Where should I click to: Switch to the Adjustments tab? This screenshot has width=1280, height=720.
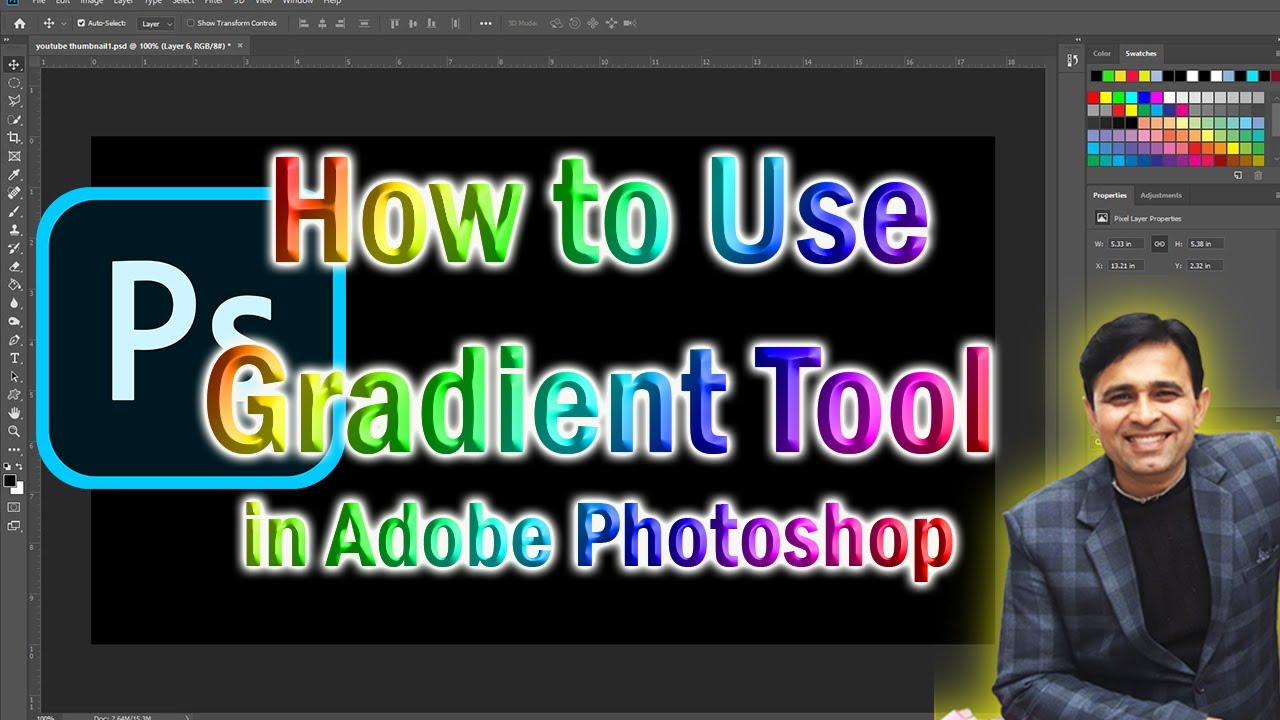point(1161,195)
